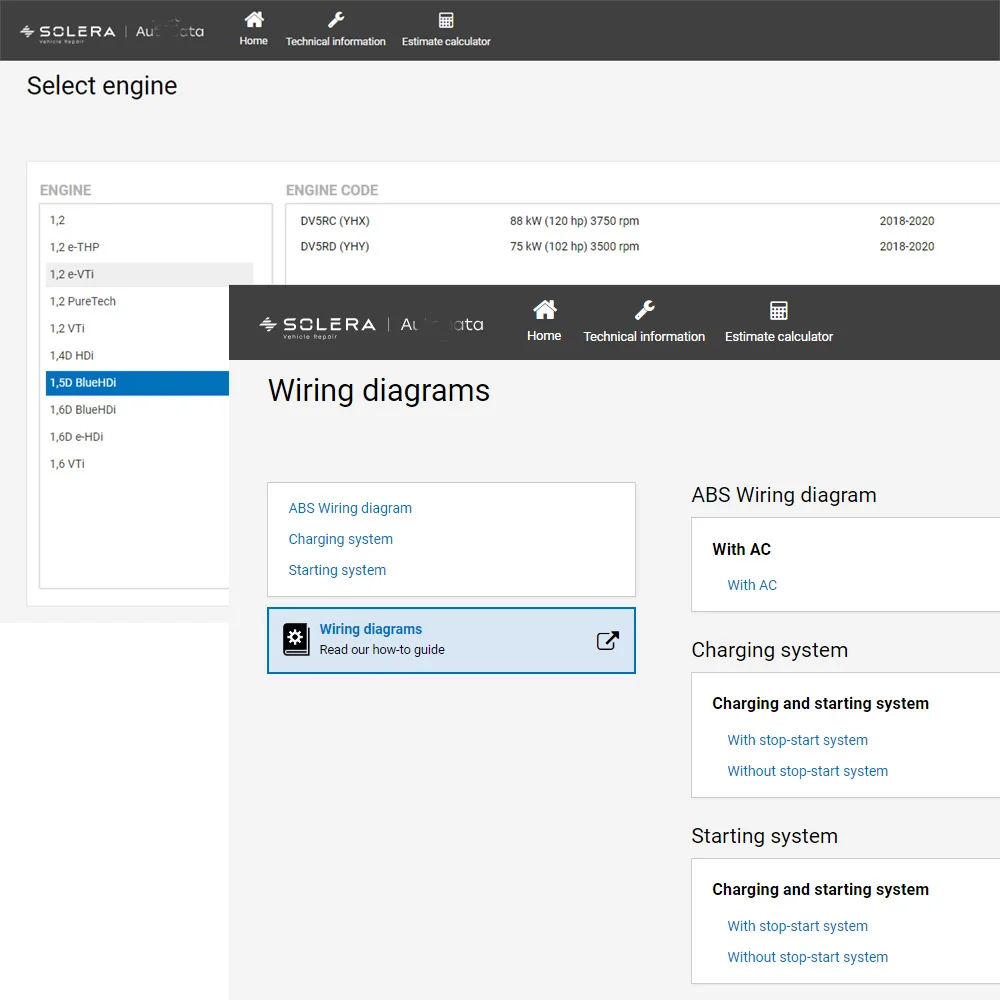
Task: Select the 1,2 e-VTi engine
Action: (72, 274)
